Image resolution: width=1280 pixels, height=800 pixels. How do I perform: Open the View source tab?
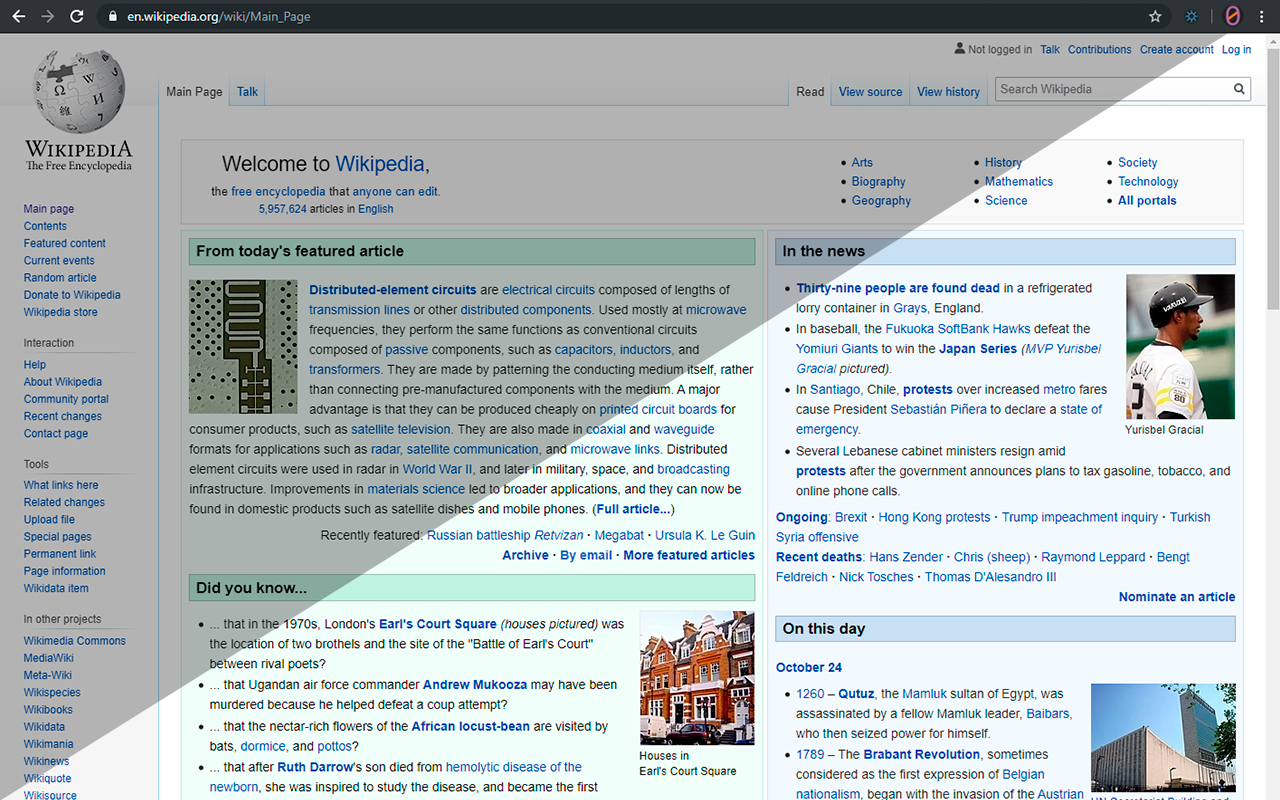[871, 92]
